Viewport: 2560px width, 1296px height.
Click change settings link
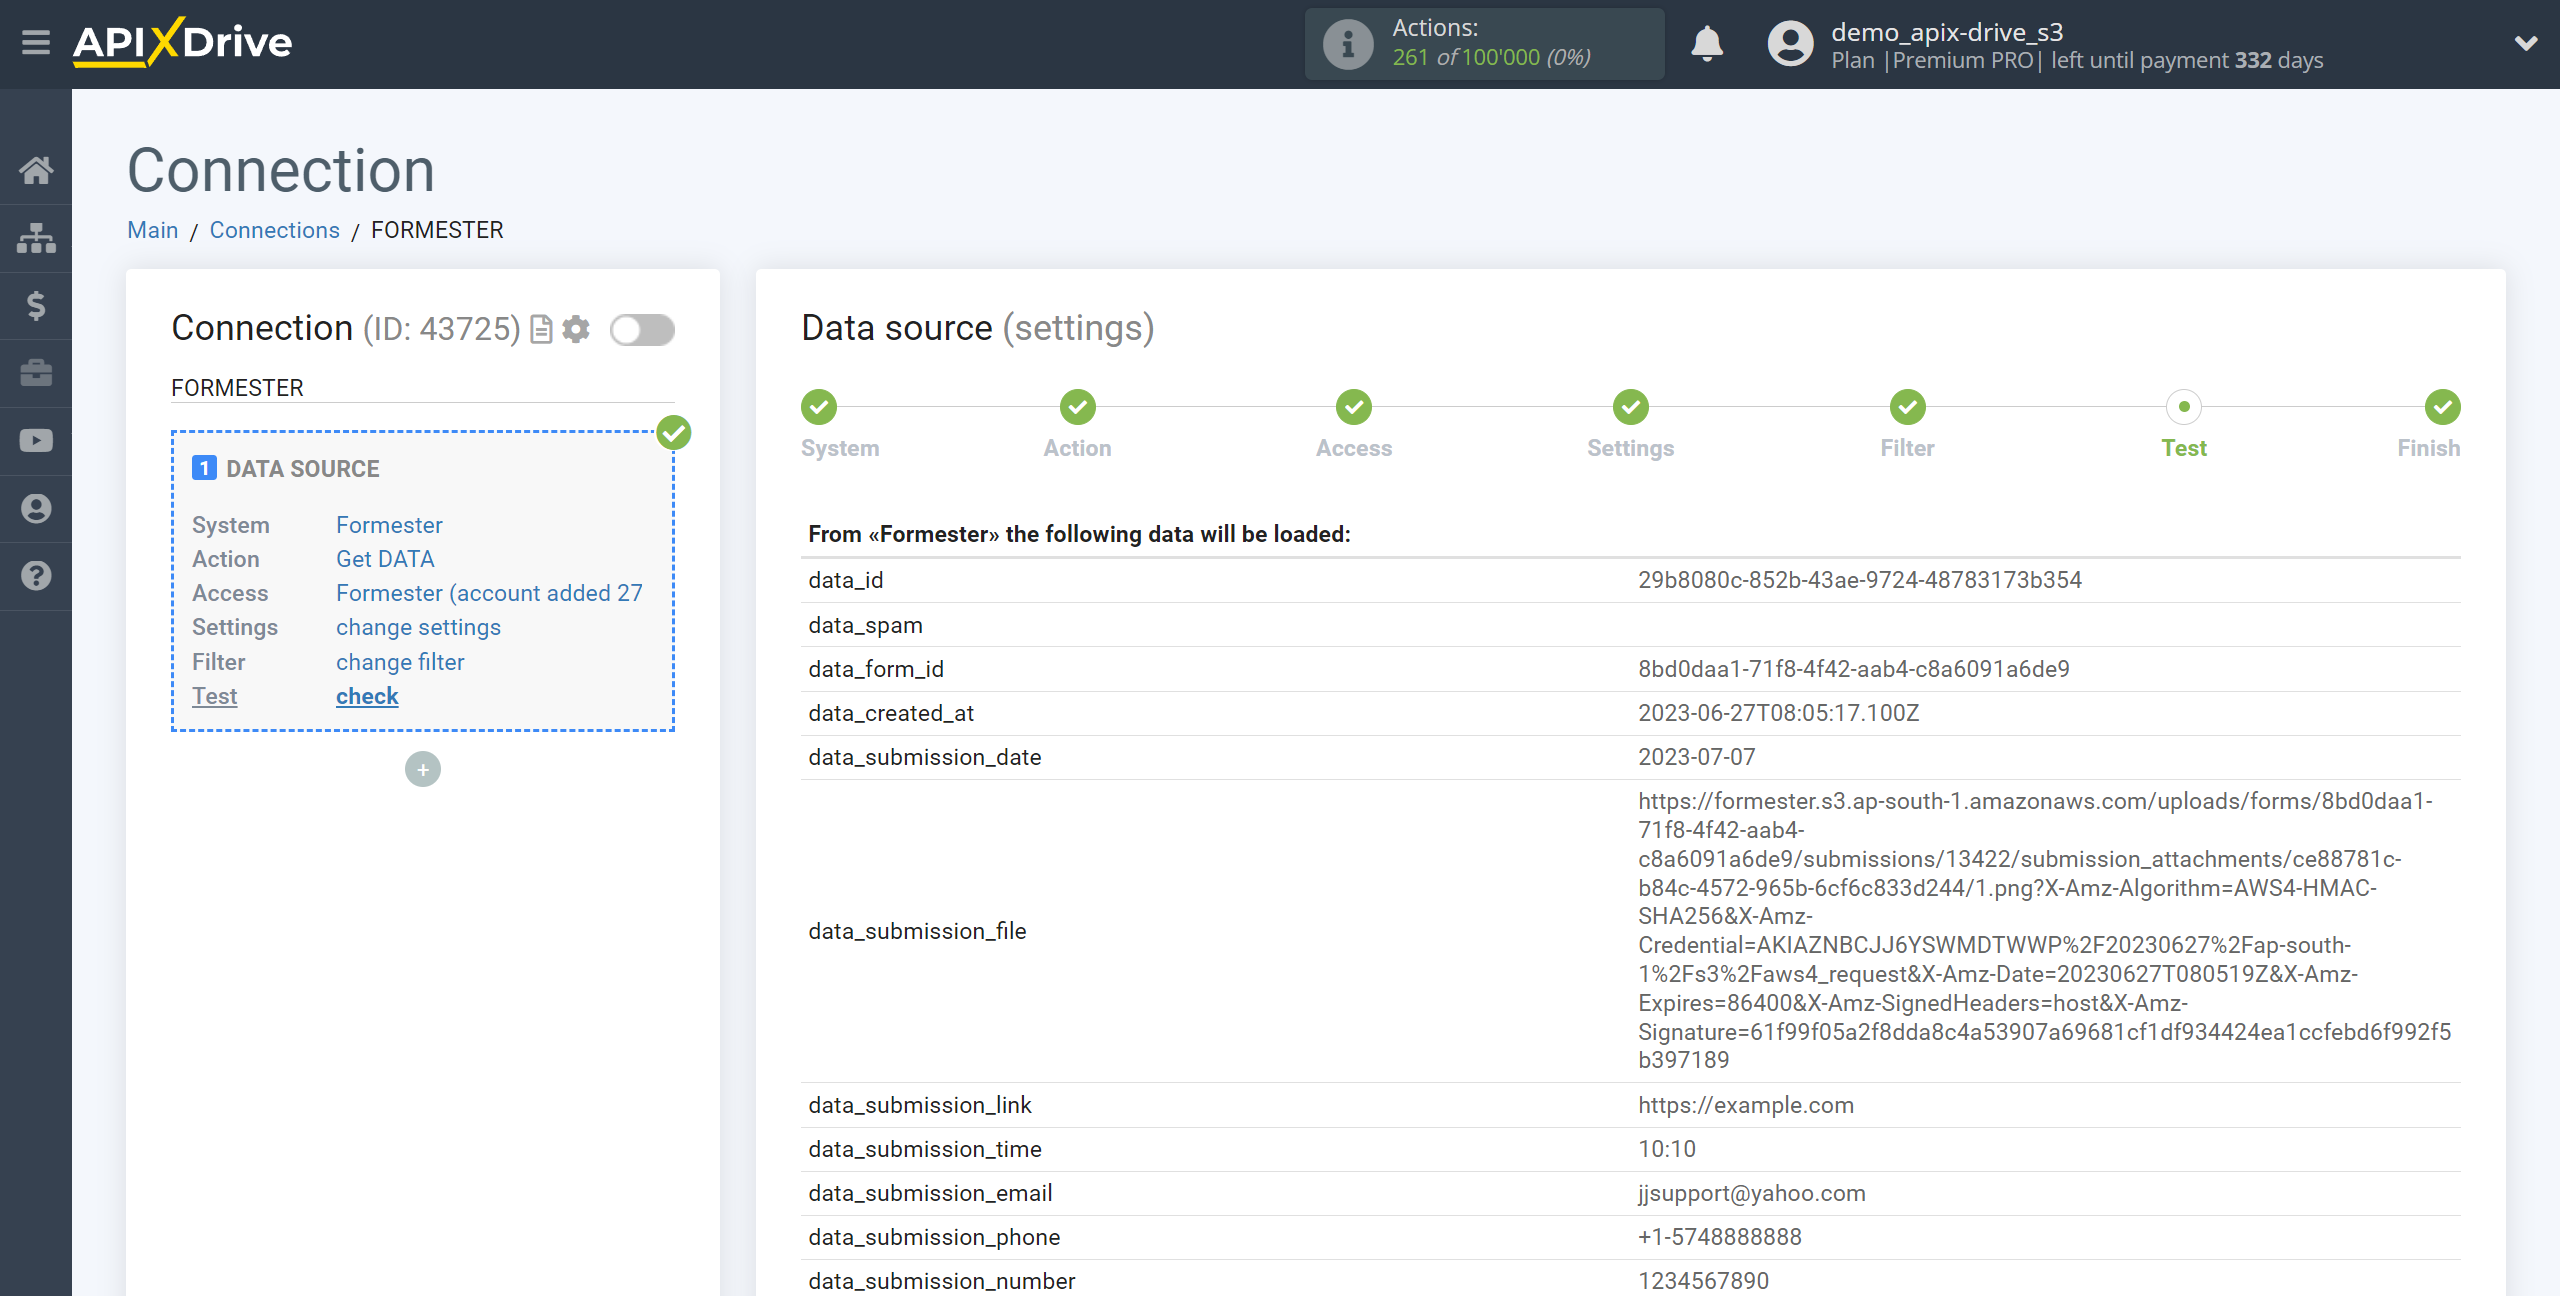point(418,627)
